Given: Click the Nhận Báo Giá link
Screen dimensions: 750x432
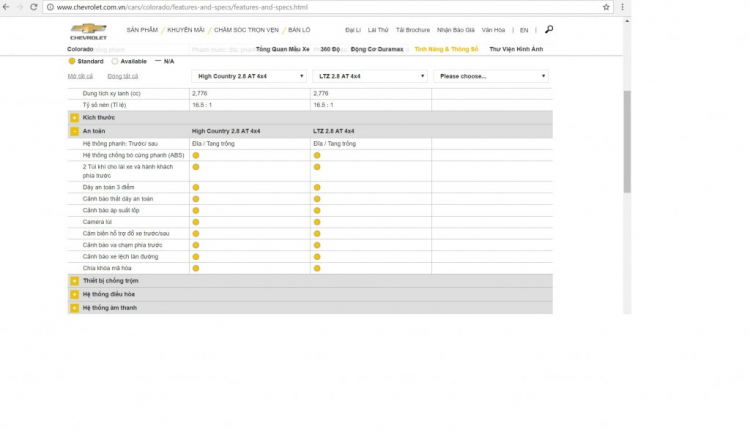Looking at the screenshot, I should tap(455, 30).
